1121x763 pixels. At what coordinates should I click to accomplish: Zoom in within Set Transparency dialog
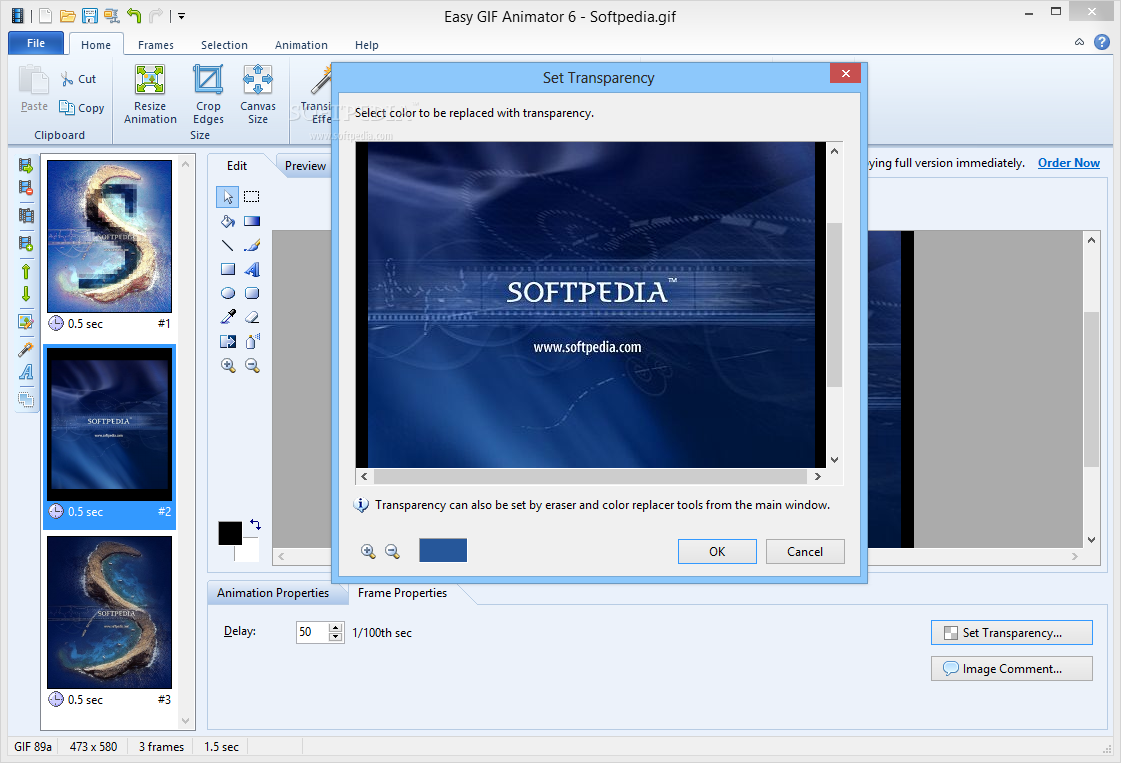(368, 551)
